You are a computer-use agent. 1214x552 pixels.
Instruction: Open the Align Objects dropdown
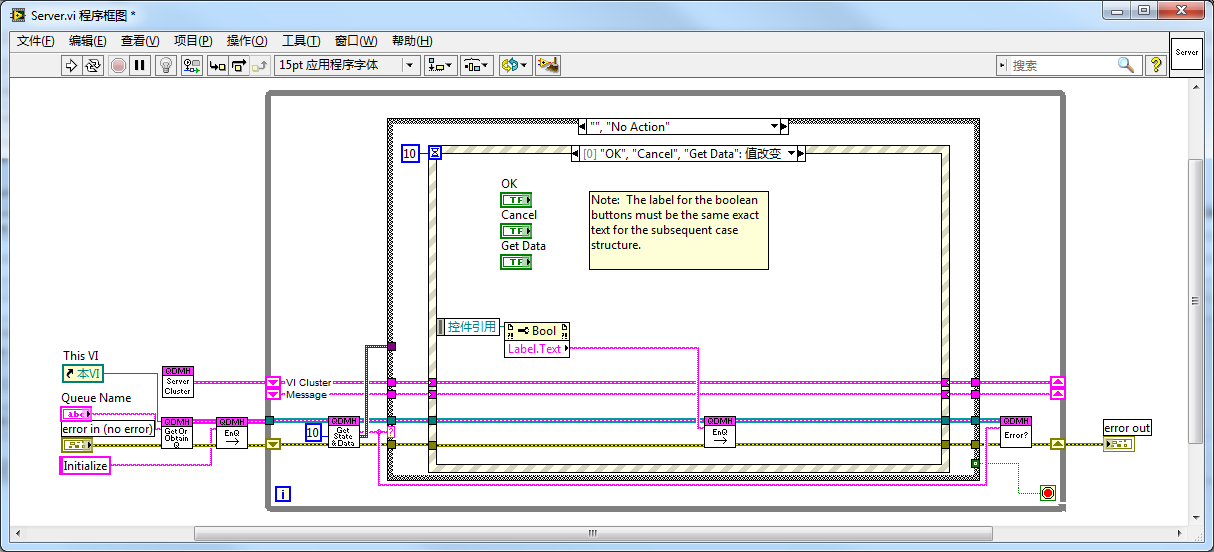pos(439,65)
